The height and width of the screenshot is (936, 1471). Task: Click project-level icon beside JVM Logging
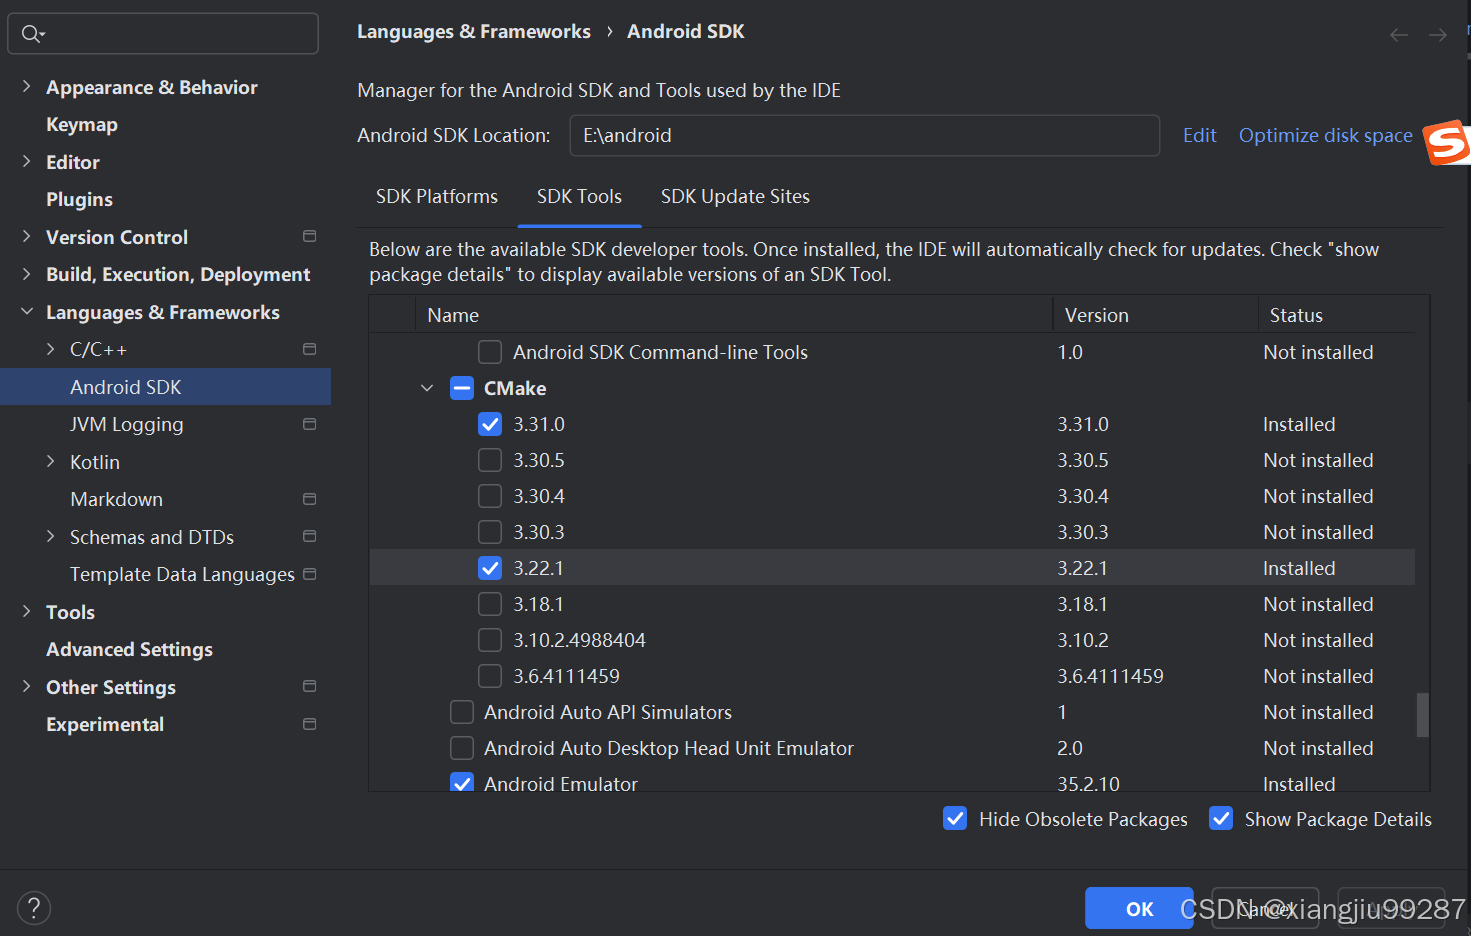pos(310,424)
